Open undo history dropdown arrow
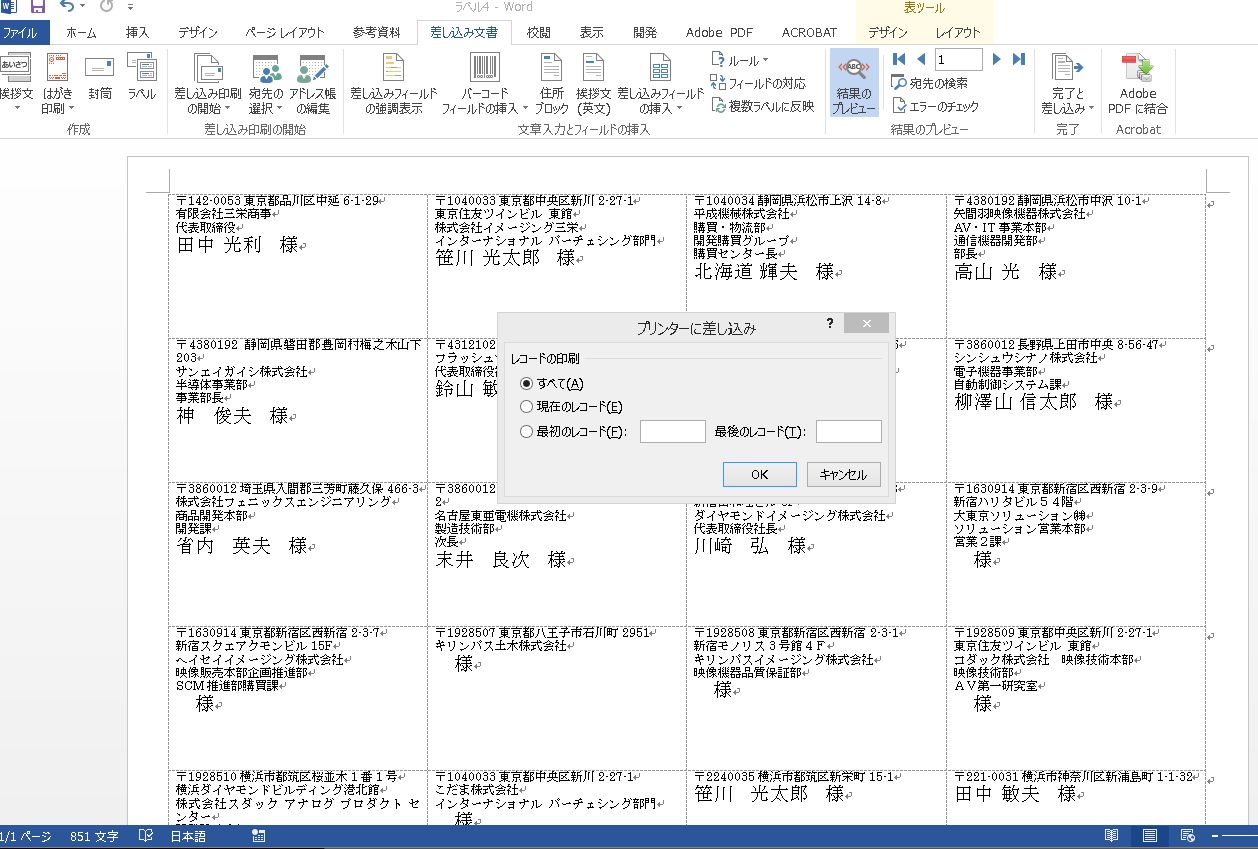This screenshot has height=849, width=1258. (x=82, y=7)
